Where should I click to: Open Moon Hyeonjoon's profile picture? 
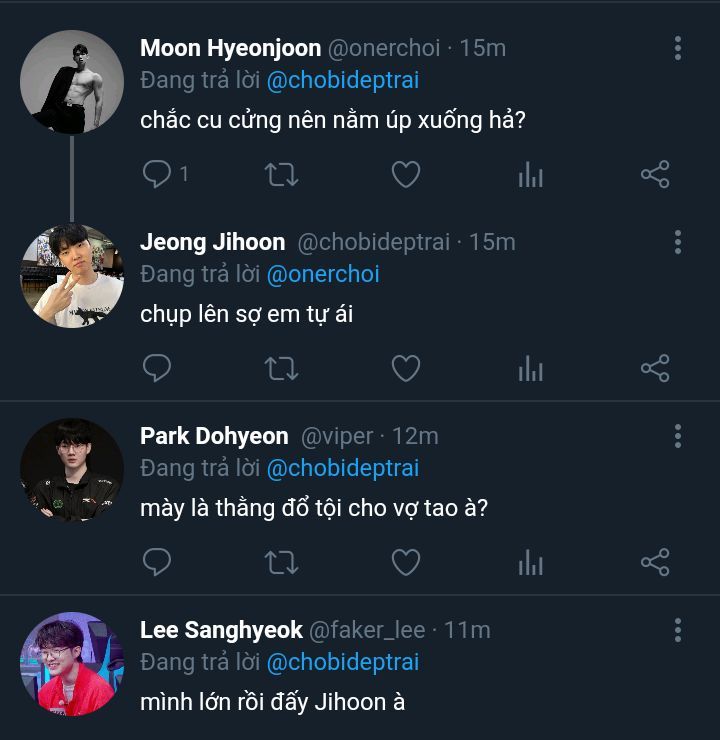[72, 82]
